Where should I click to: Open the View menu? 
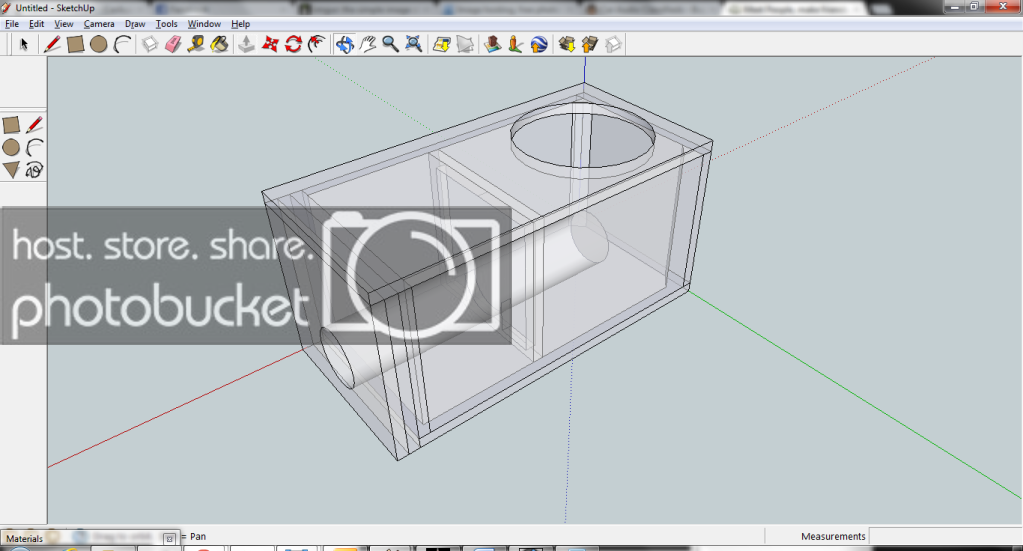63,23
